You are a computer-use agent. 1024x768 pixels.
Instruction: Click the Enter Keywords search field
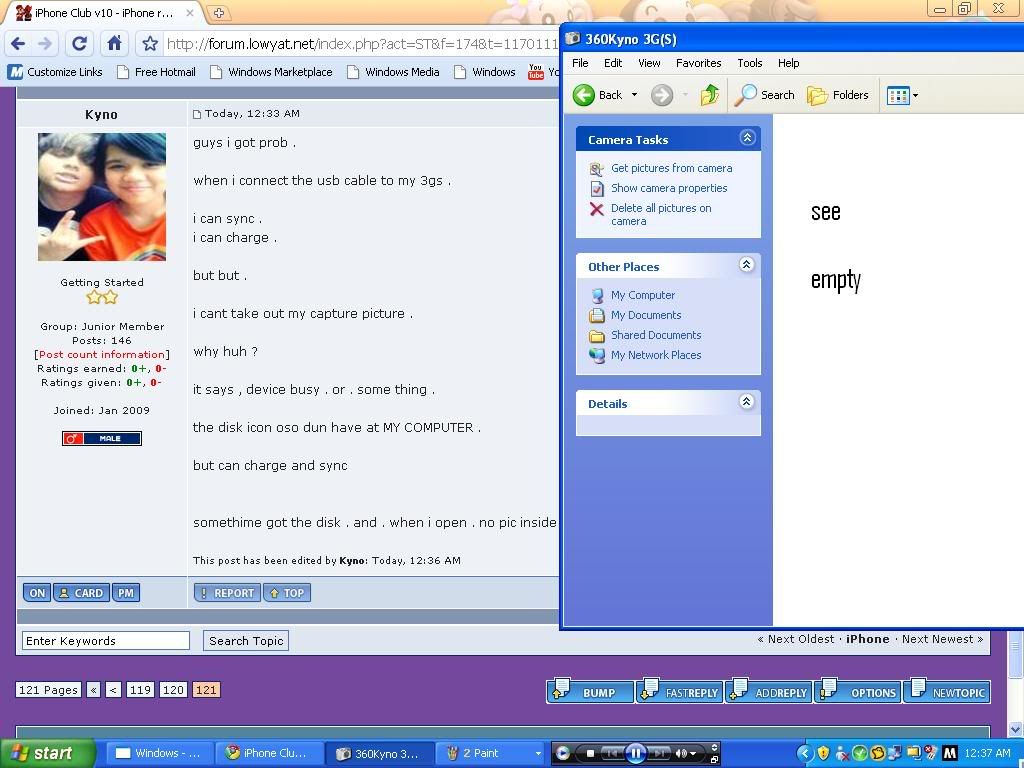pyautogui.click(x=106, y=641)
